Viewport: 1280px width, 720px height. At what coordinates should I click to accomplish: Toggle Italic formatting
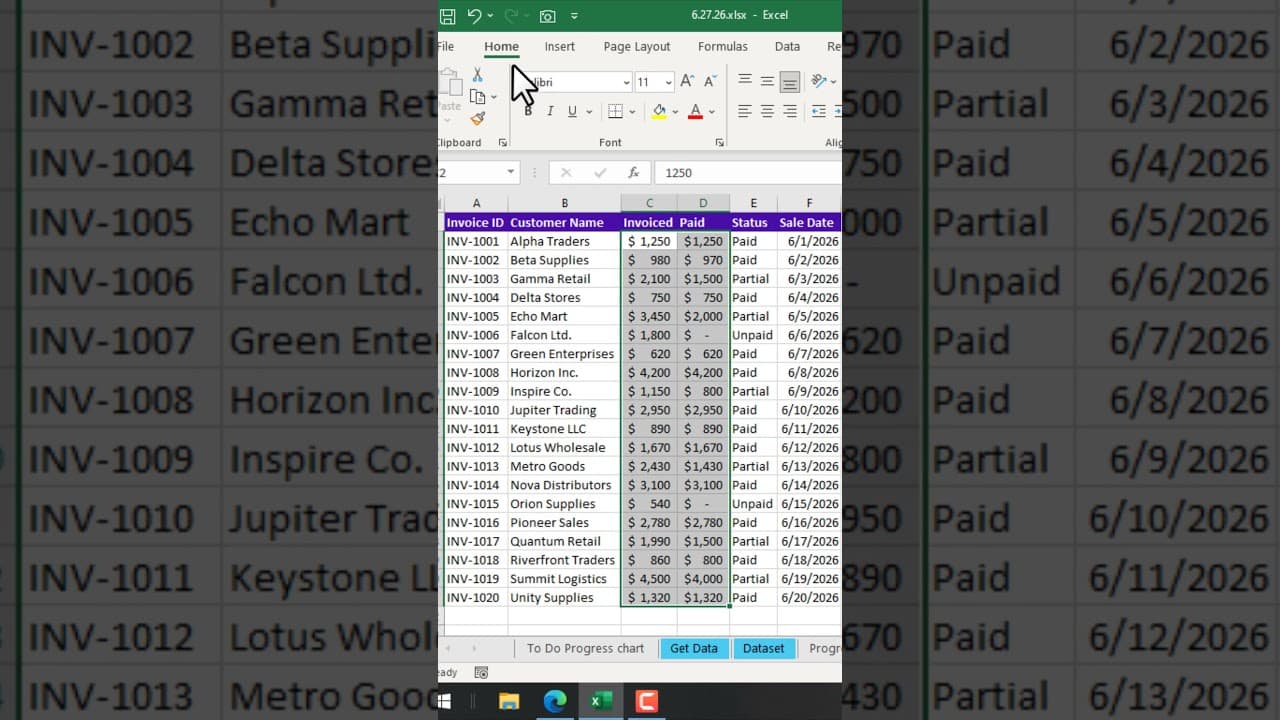tap(550, 111)
